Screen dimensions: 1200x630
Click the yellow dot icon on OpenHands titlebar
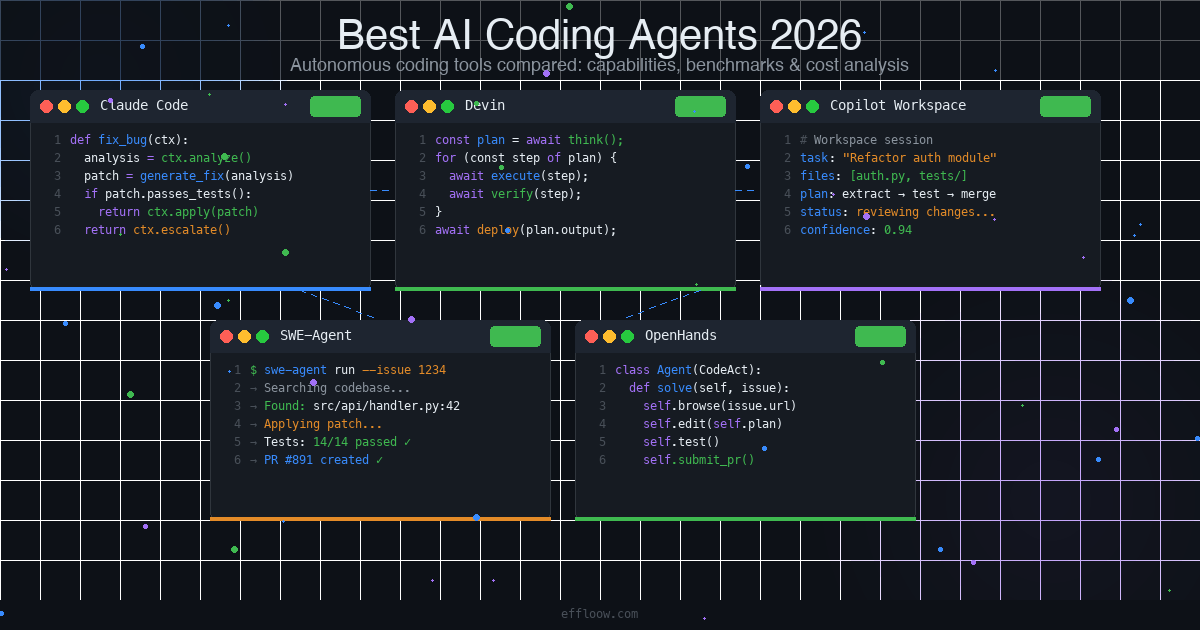click(x=607, y=336)
